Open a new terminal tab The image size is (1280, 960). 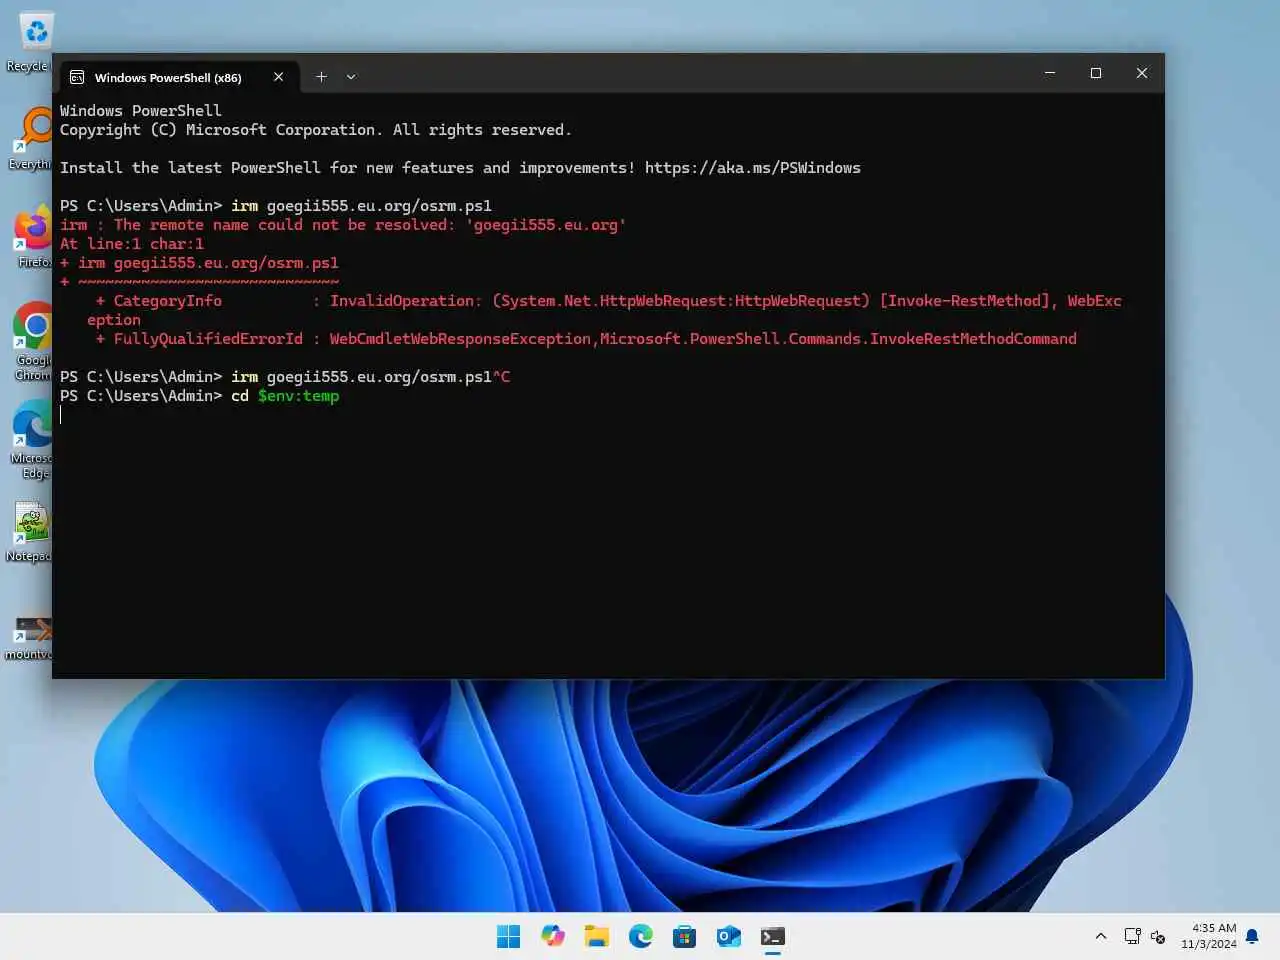321,77
